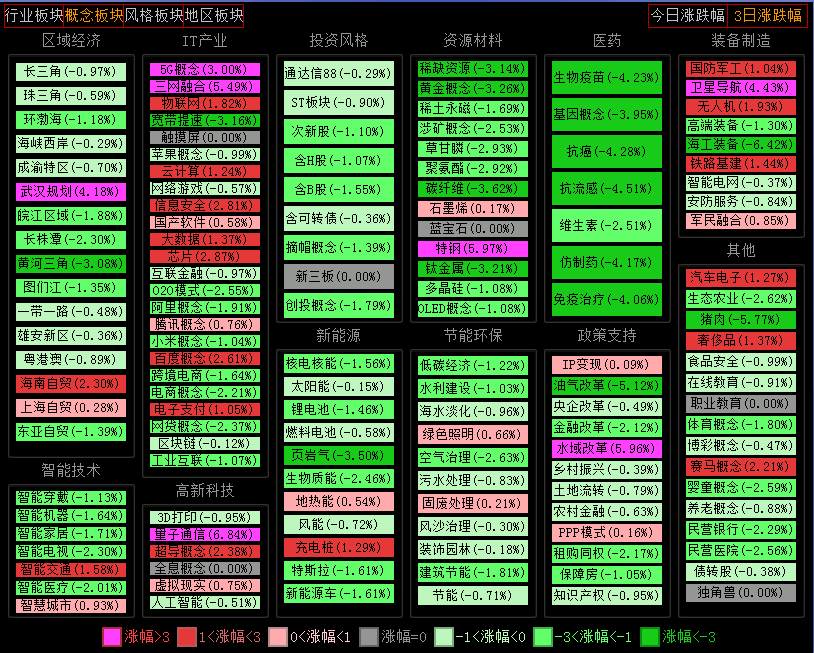Open the 芯片 (2.87%) block
The image size is (814, 653).
click(x=205, y=256)
